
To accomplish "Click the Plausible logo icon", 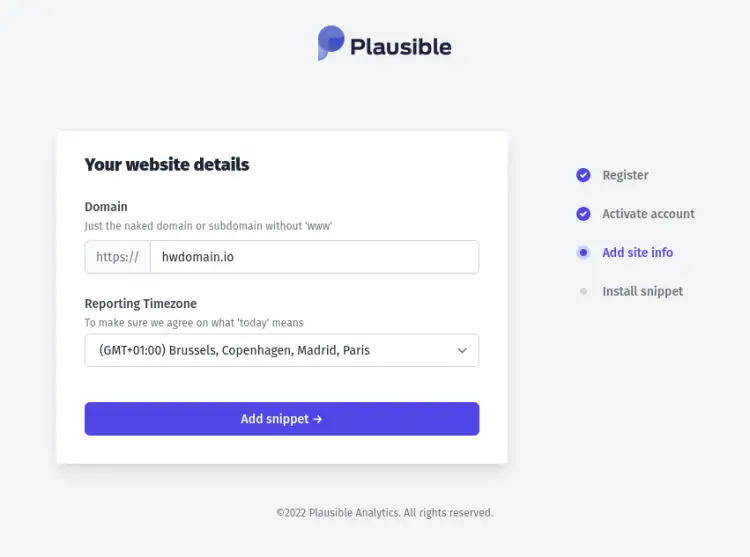I will coord(331,44).
